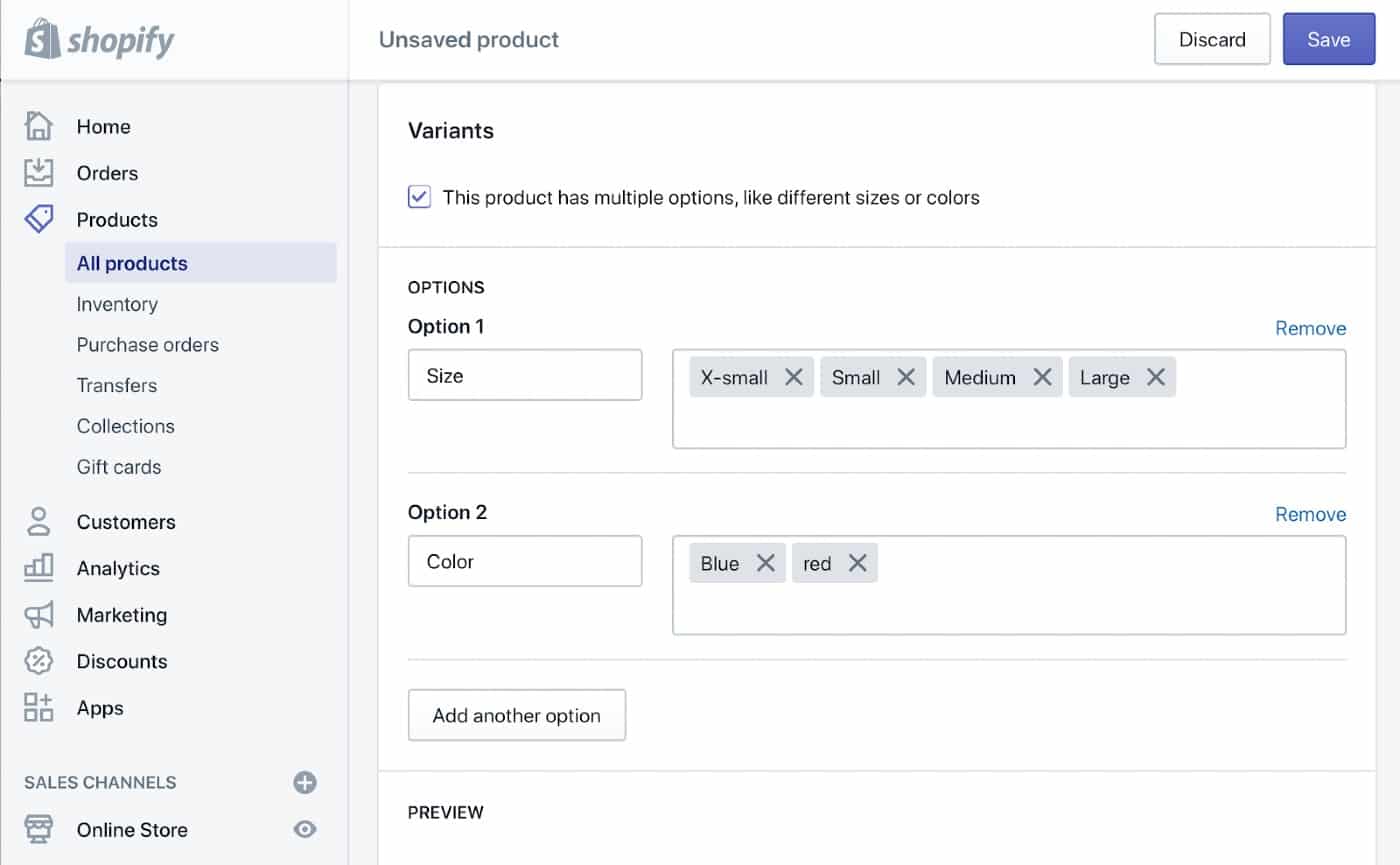Click the plus icon beside SALES CHANNELS
Viewport: 1400px width, 865px height.
click(x=305, y=783)
